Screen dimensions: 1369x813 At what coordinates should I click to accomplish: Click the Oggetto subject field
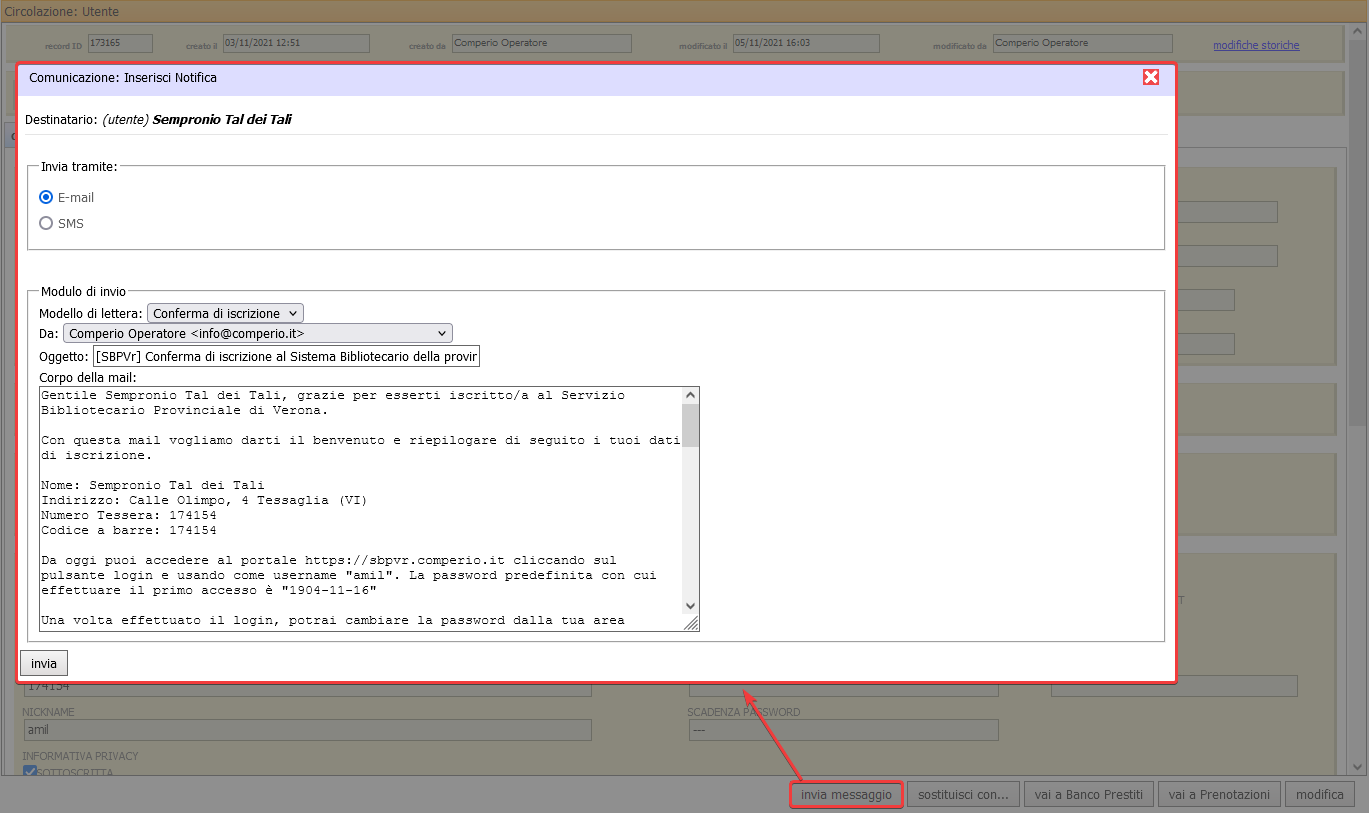pyautogui.click(x=286, y=357)
